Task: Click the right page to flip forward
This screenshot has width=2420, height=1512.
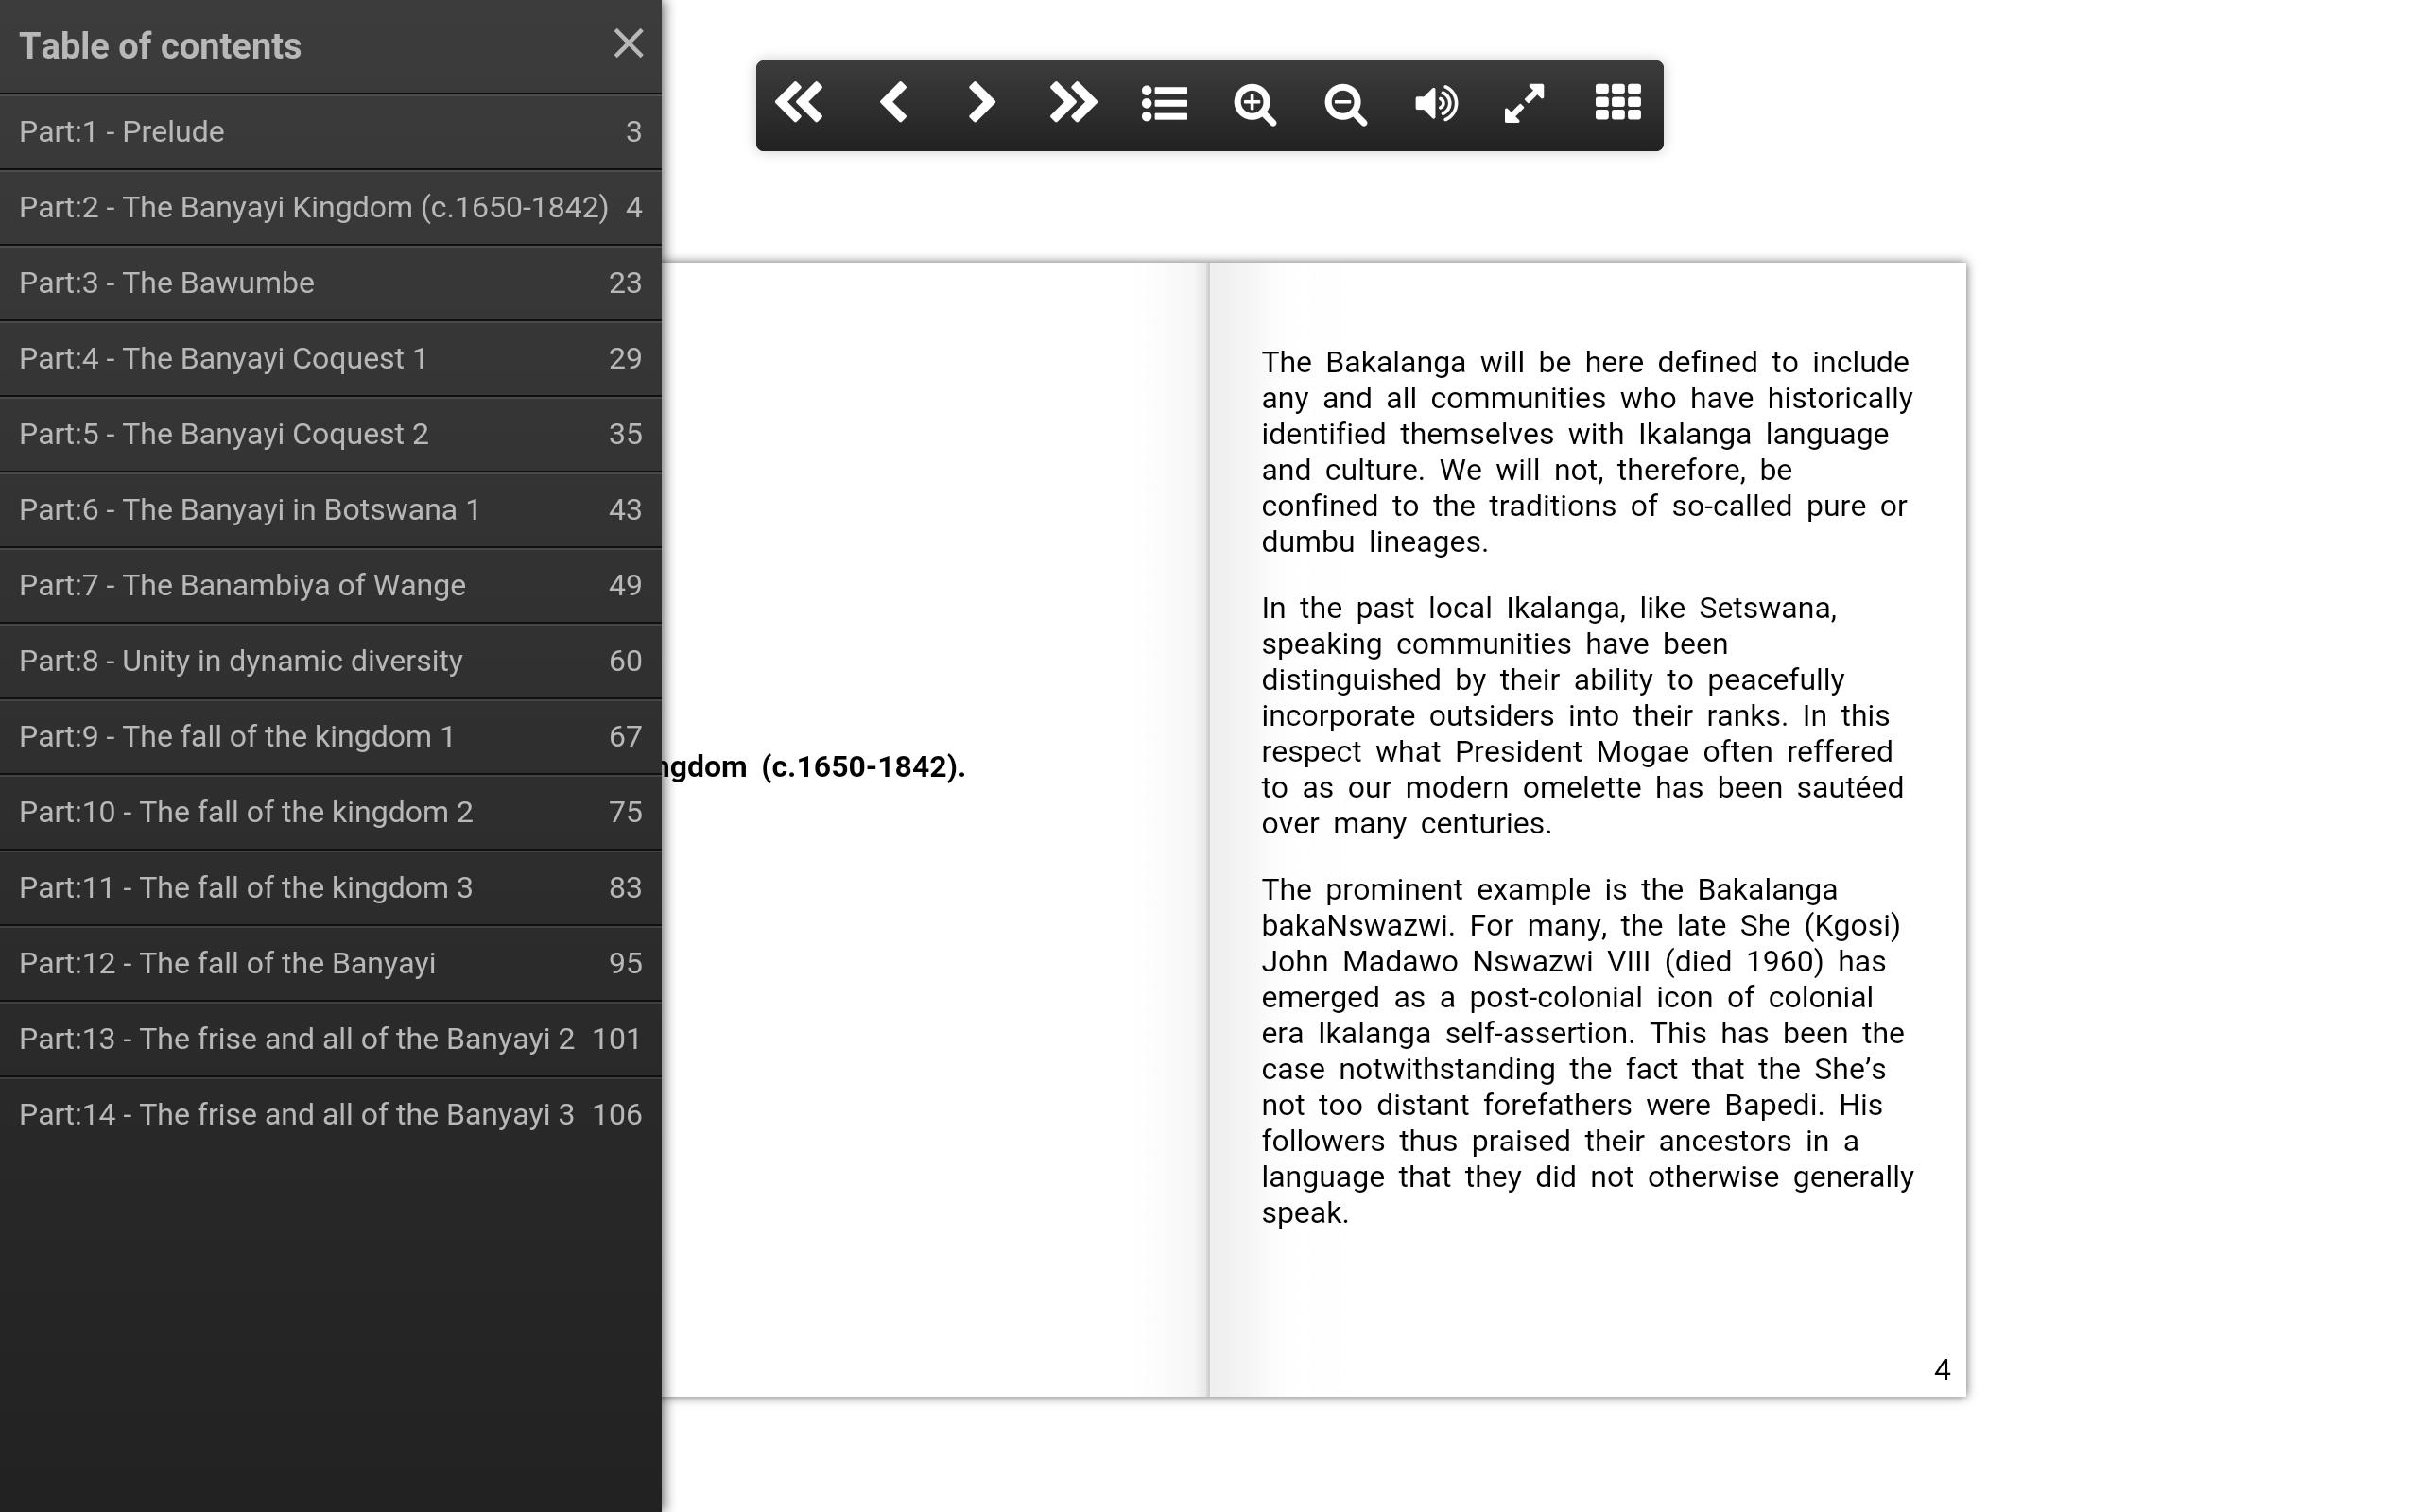Action: point(1587,830)
